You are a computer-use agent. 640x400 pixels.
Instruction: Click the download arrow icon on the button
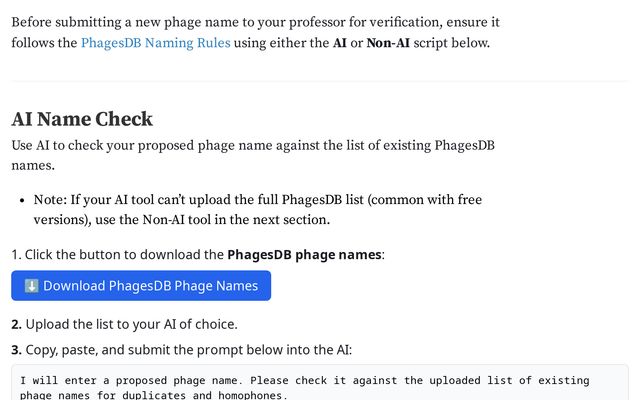[31, 286]
